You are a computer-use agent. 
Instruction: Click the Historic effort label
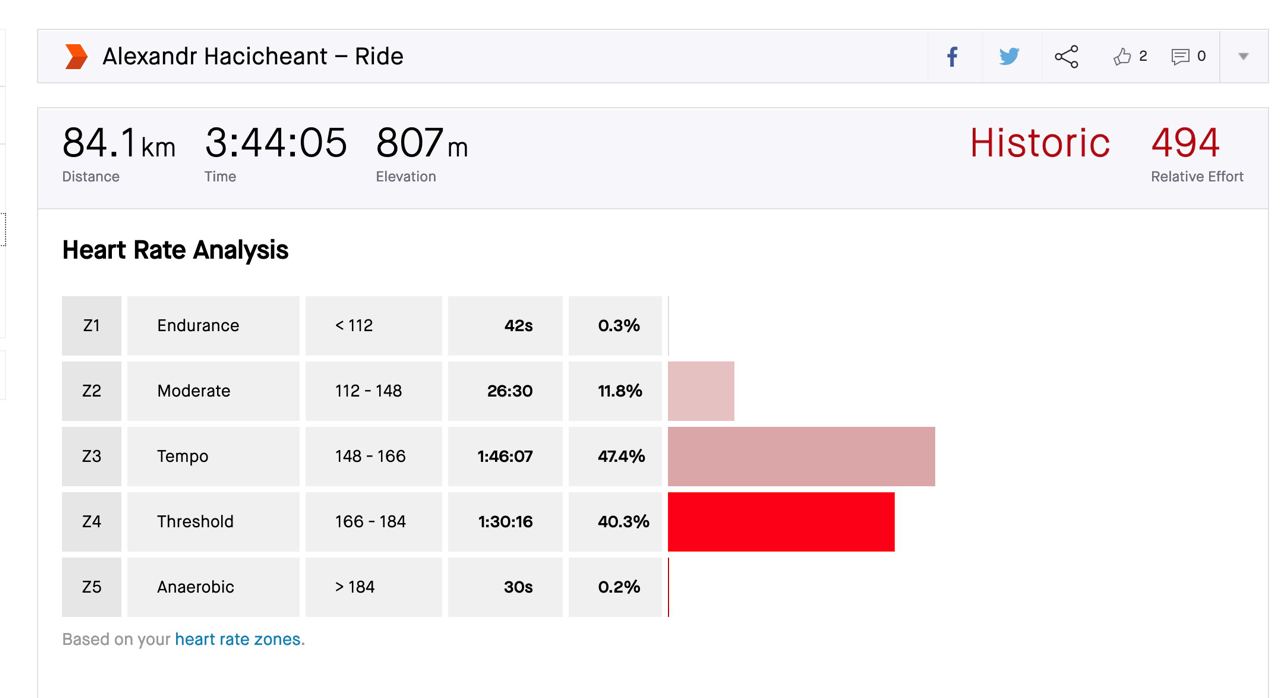(x=1039, y=143)
